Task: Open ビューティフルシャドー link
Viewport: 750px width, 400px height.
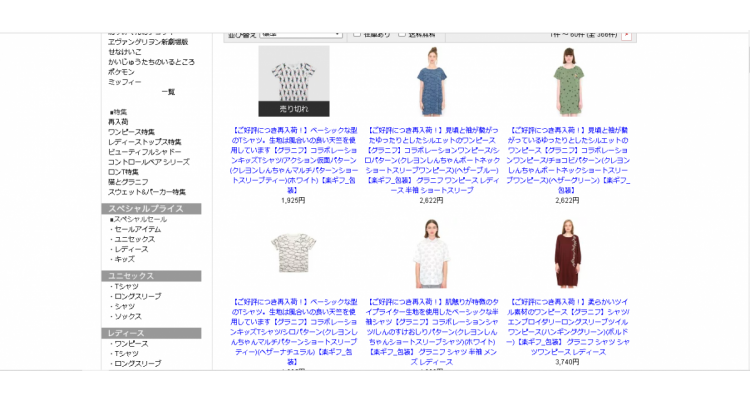Action: (144, 152)
